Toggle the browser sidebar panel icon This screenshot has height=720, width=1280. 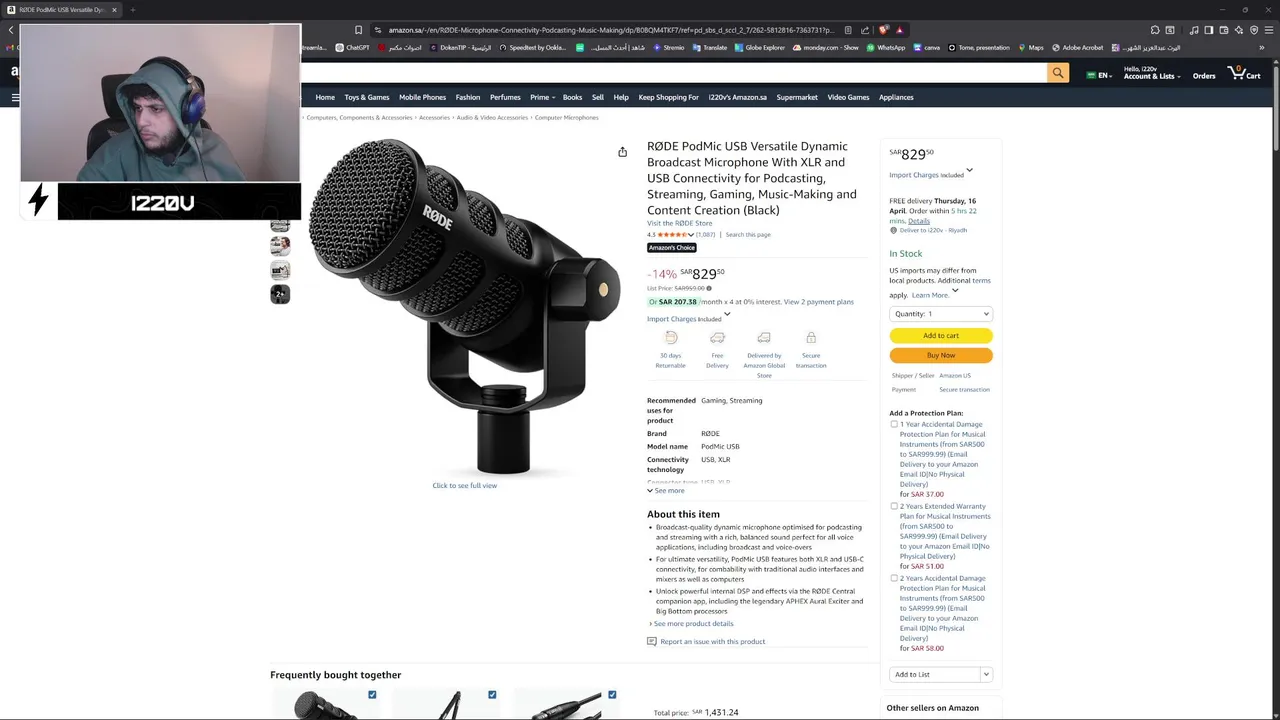tap(1209, 30)
